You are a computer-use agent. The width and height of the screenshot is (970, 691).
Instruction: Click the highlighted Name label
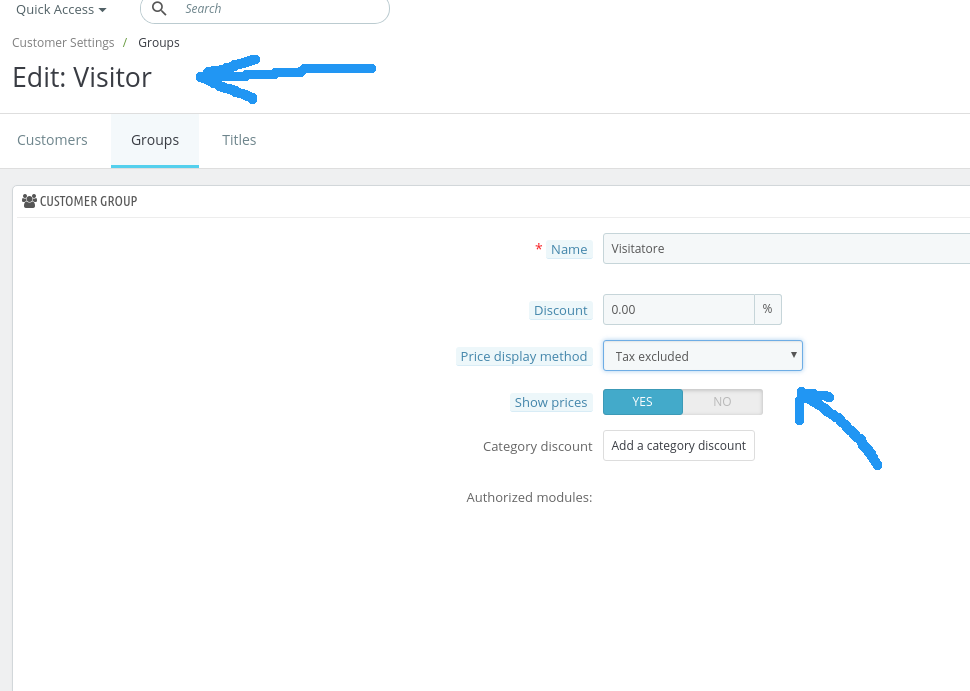[x=568, y=249]
